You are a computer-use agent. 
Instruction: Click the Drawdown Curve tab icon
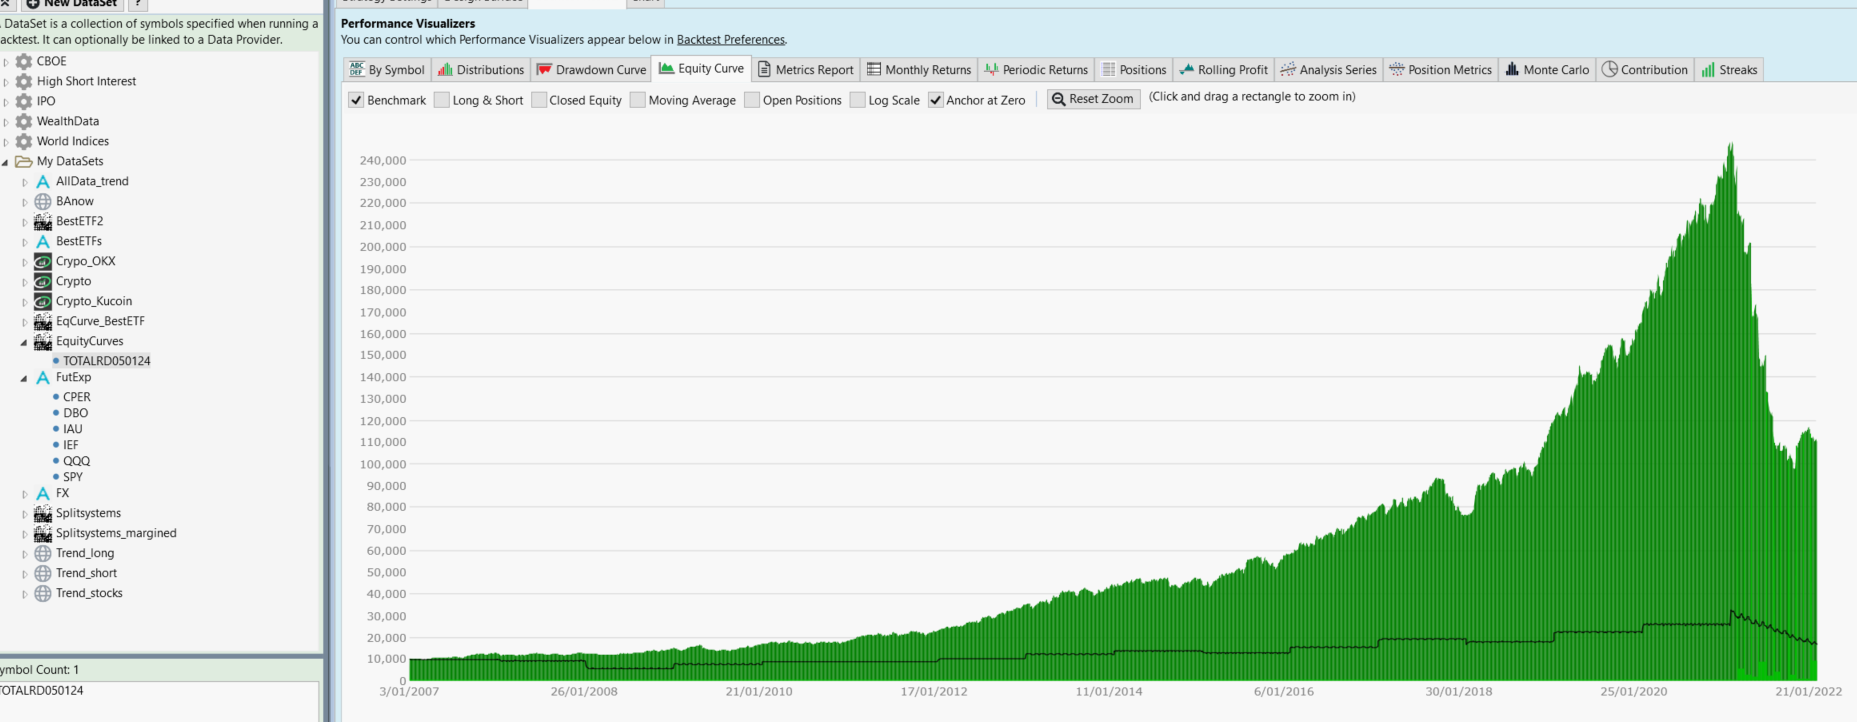[544, 70]
